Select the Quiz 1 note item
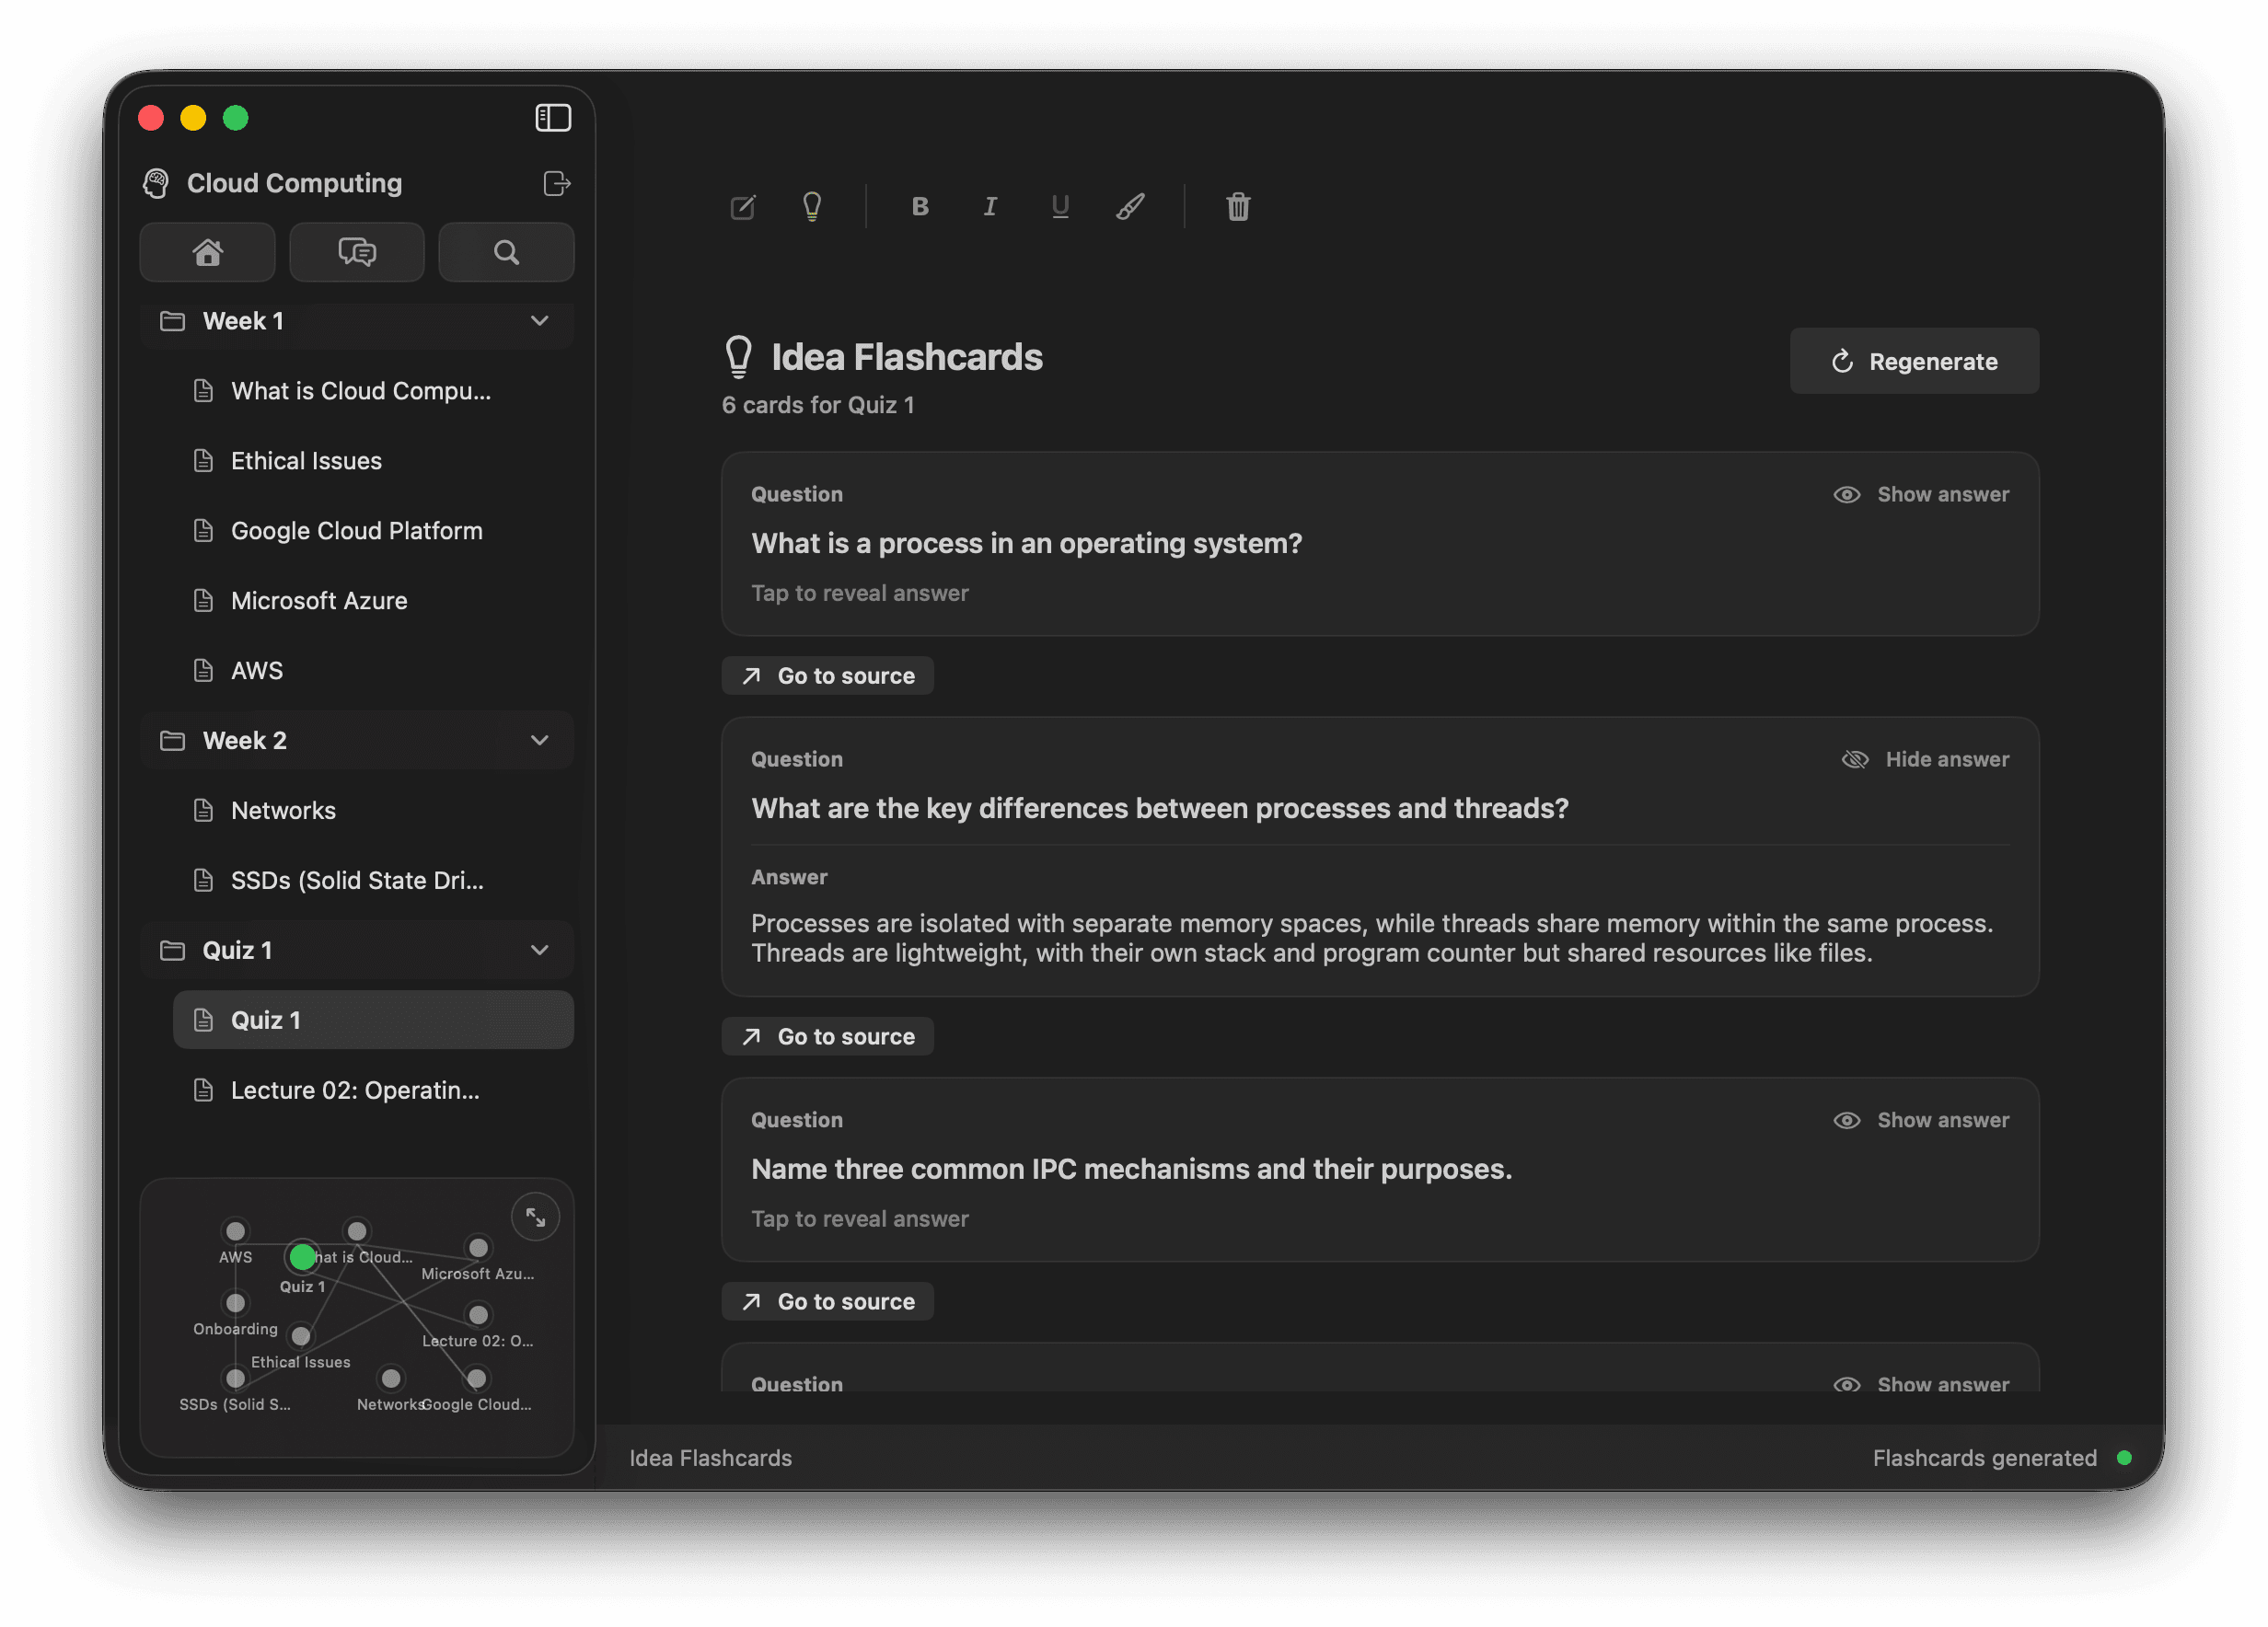Image resolution: width=2268 pixels, height=1627 pixels. point(373,1021)
